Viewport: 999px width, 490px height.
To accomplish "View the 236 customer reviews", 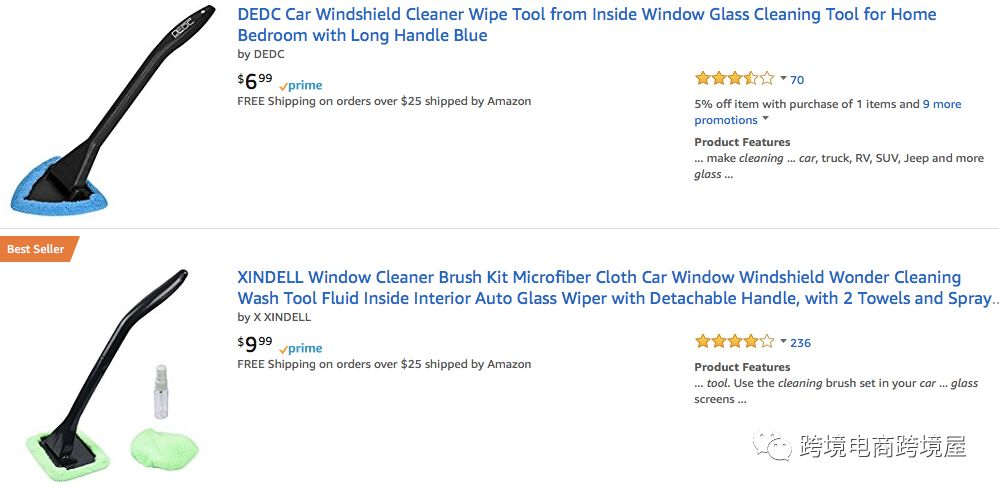I will pyautogui.click(x=800, y=342).
